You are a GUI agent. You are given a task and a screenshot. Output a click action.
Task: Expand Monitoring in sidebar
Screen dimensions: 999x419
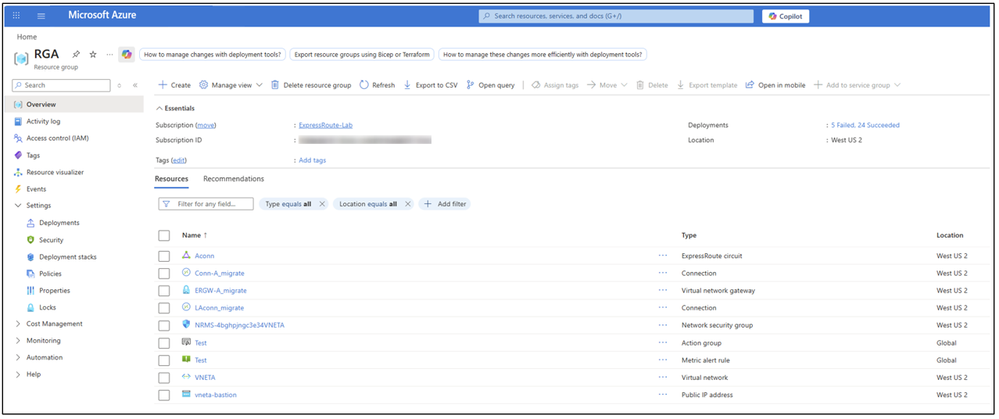[17, 341]
